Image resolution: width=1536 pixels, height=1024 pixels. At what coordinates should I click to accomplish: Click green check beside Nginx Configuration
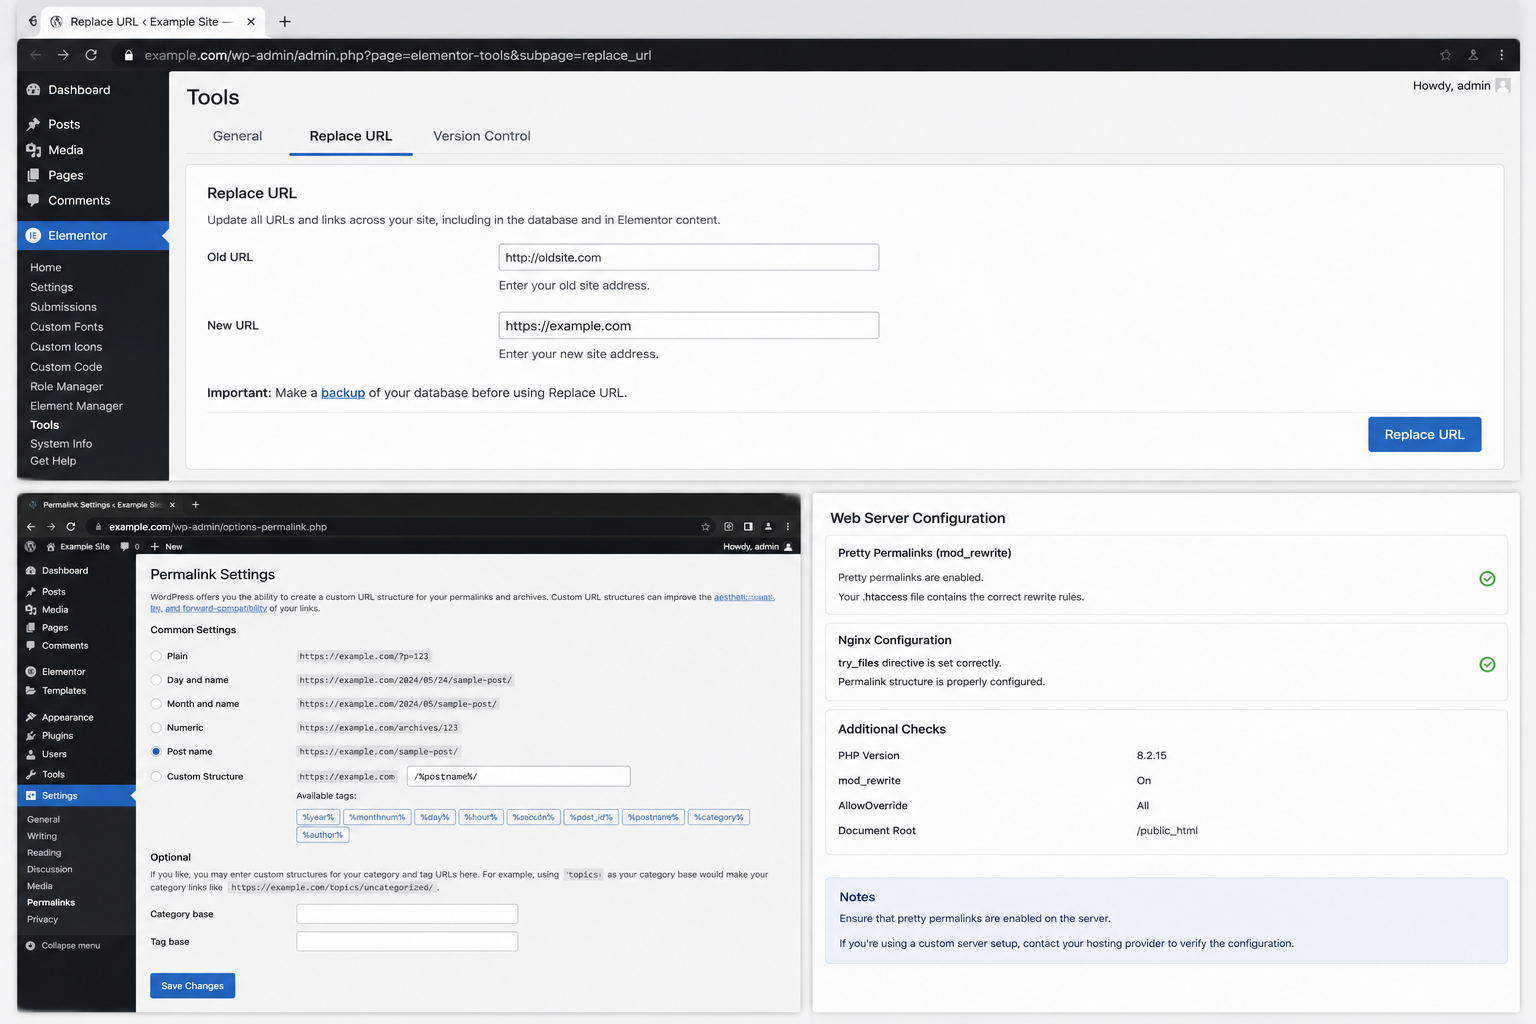(x=1487, y=665)
